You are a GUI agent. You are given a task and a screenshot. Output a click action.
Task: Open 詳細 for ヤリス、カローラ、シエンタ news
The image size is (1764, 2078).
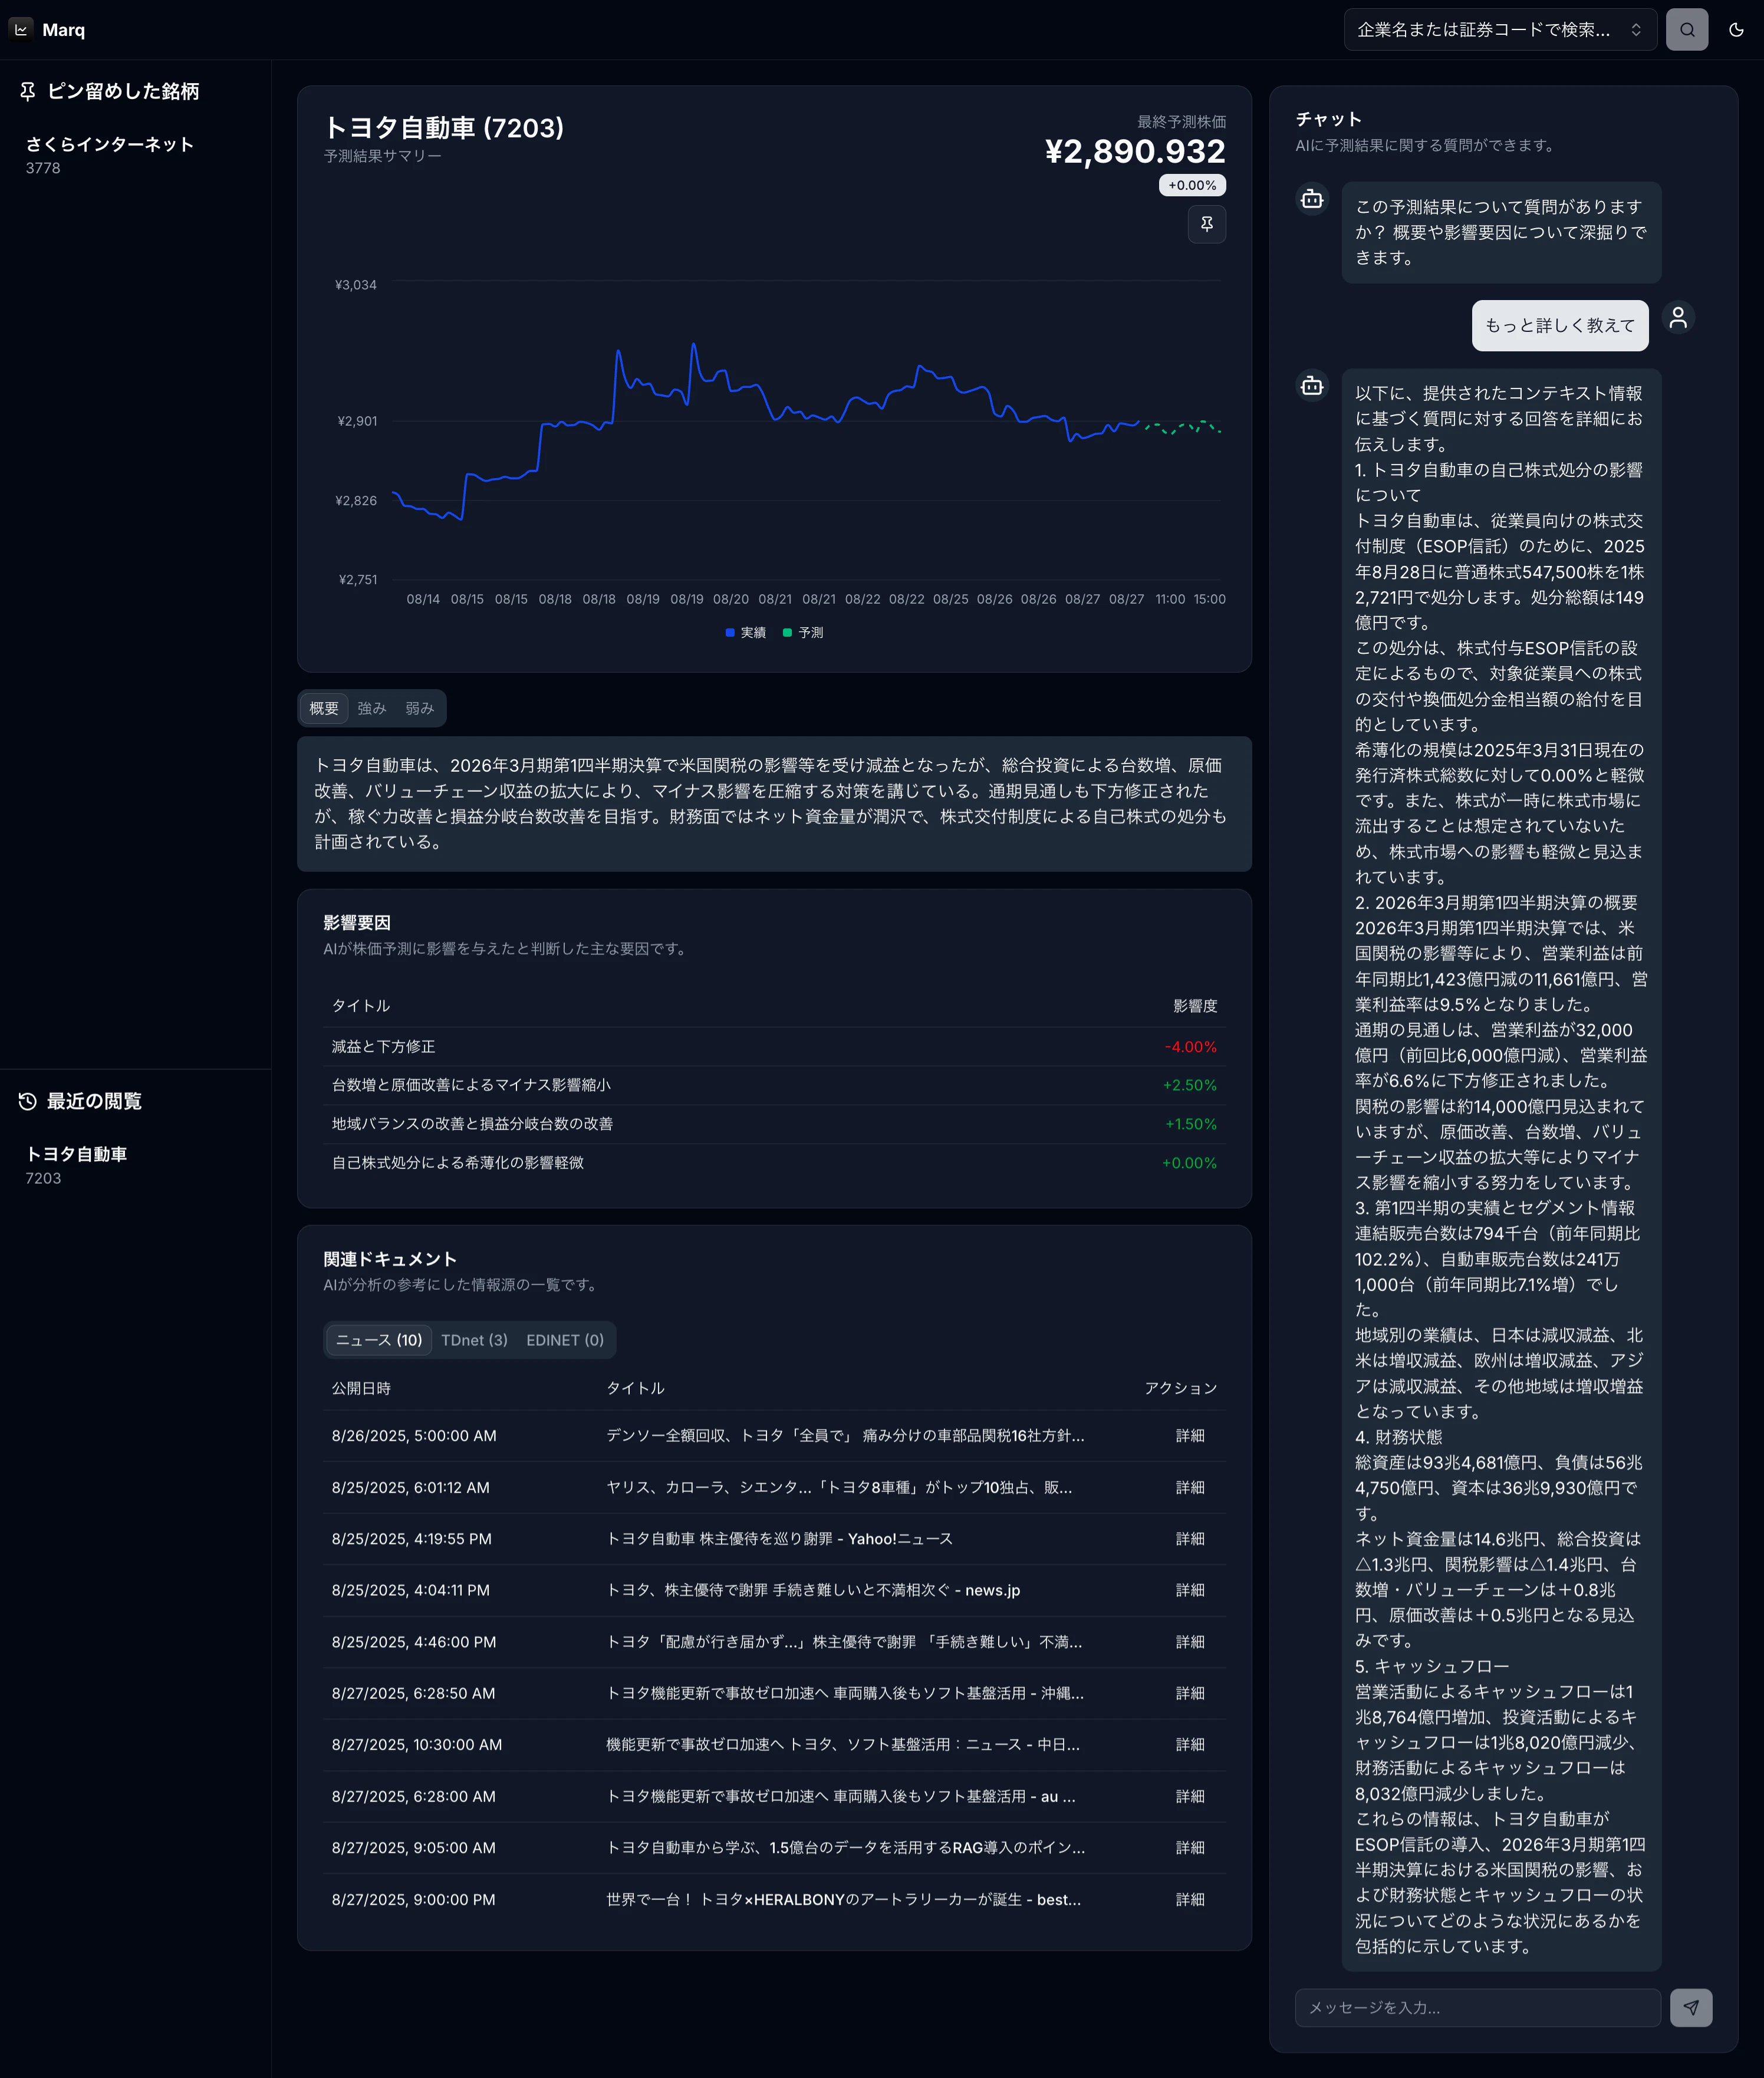(x=1190, y=1488)
